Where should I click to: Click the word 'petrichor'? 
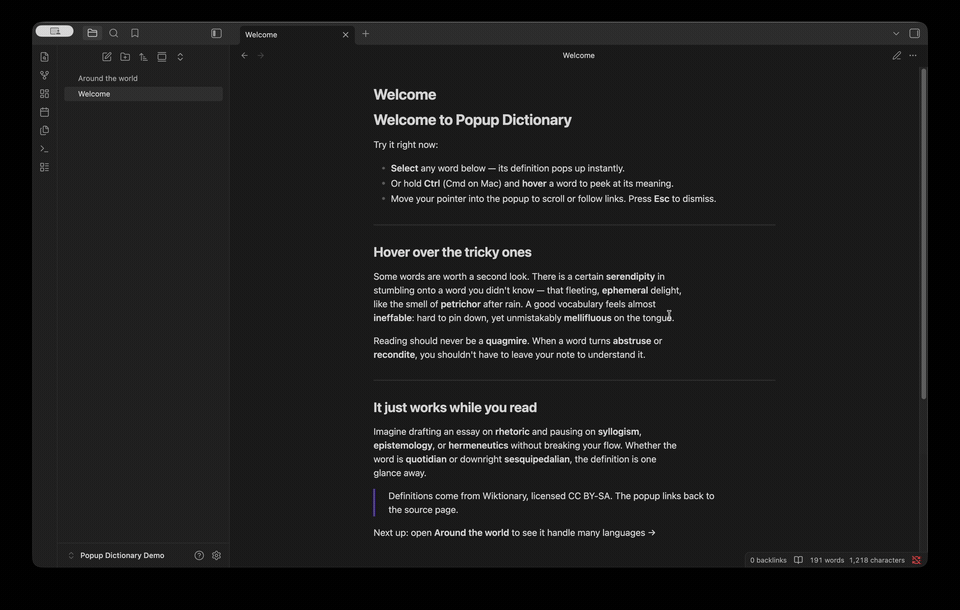(460, 304)
